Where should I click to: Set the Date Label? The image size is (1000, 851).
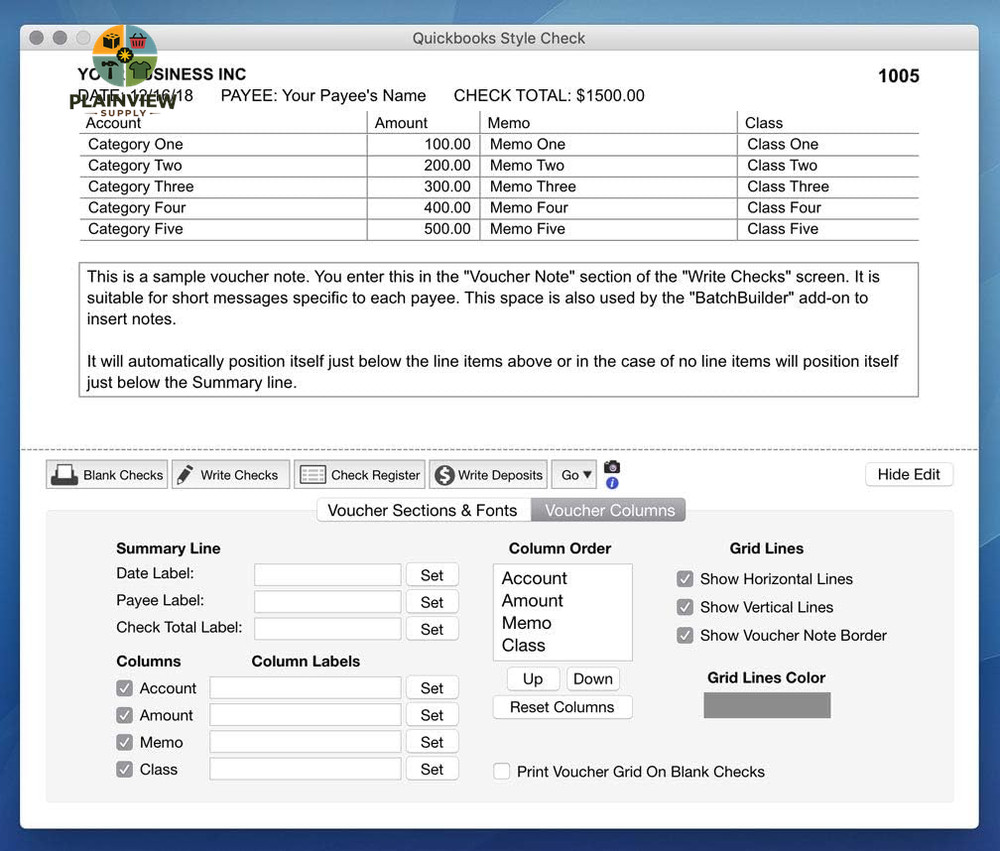click(432, 575)
